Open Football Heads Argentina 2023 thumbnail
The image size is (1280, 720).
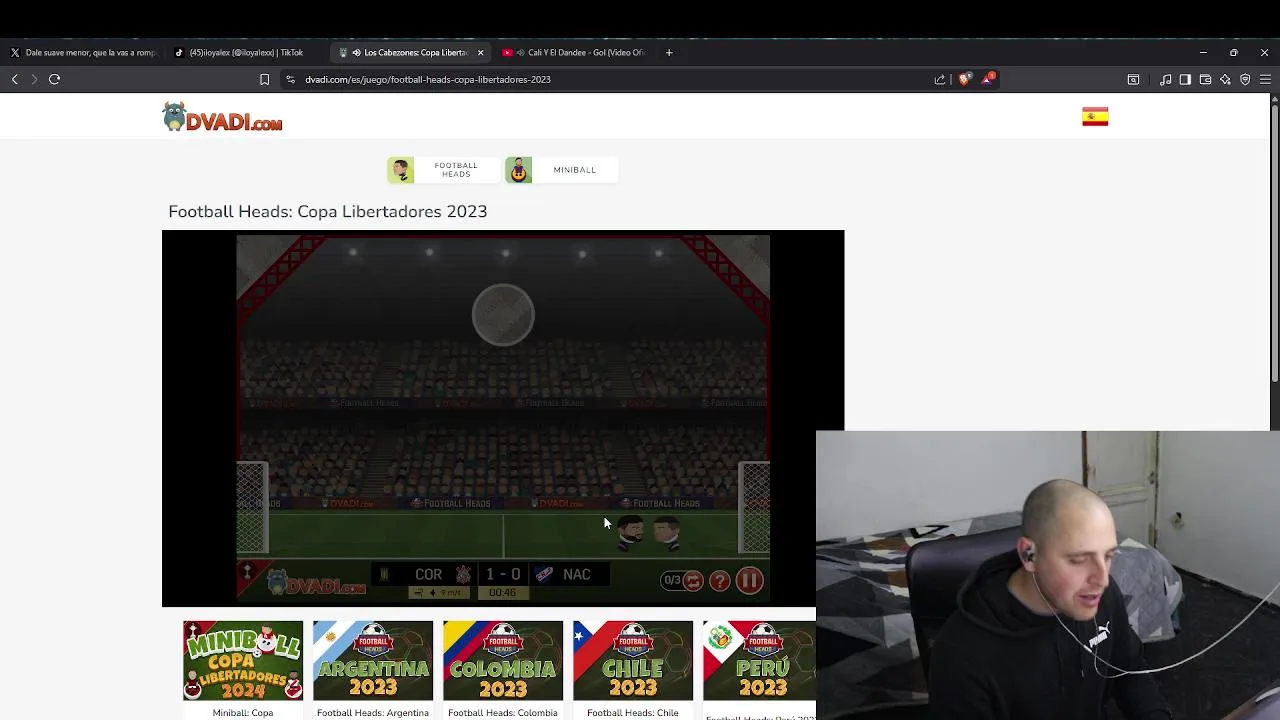pyautogui.click(x=373, y=660)
